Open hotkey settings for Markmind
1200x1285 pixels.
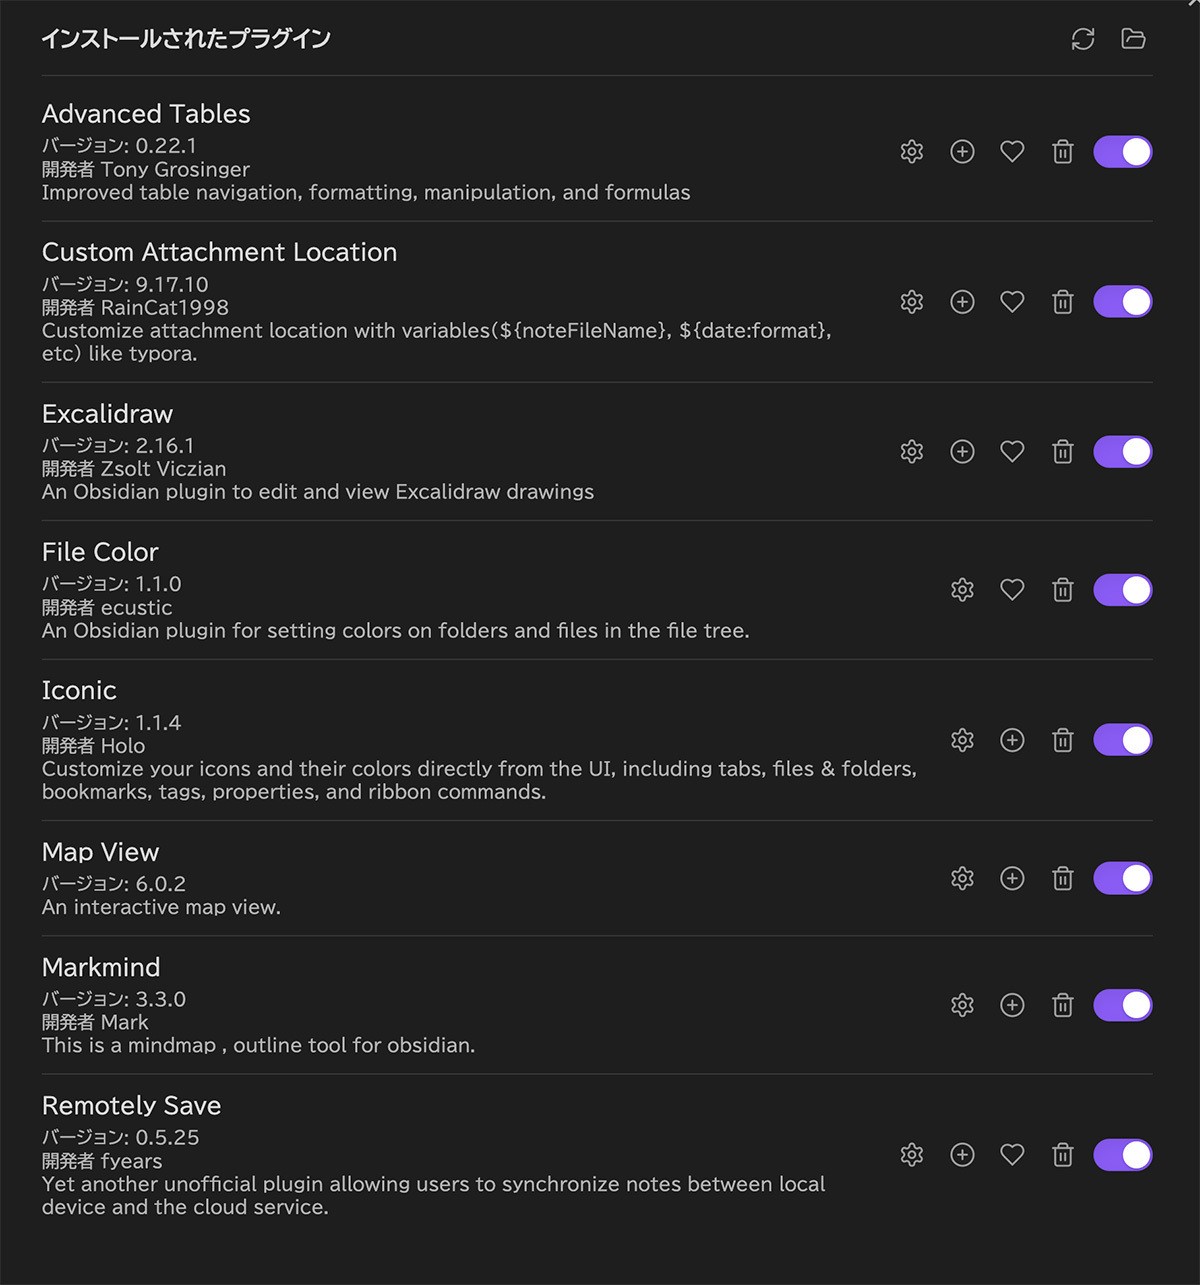click(x=1012, y=1005)
